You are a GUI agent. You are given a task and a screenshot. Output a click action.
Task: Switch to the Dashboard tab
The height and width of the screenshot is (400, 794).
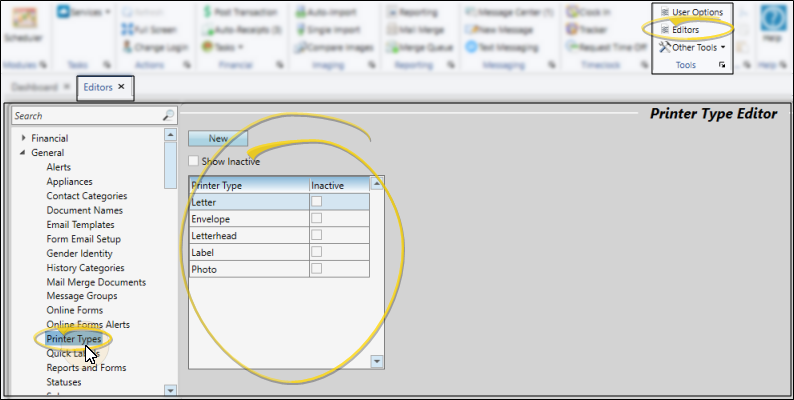tap(33, 87)
